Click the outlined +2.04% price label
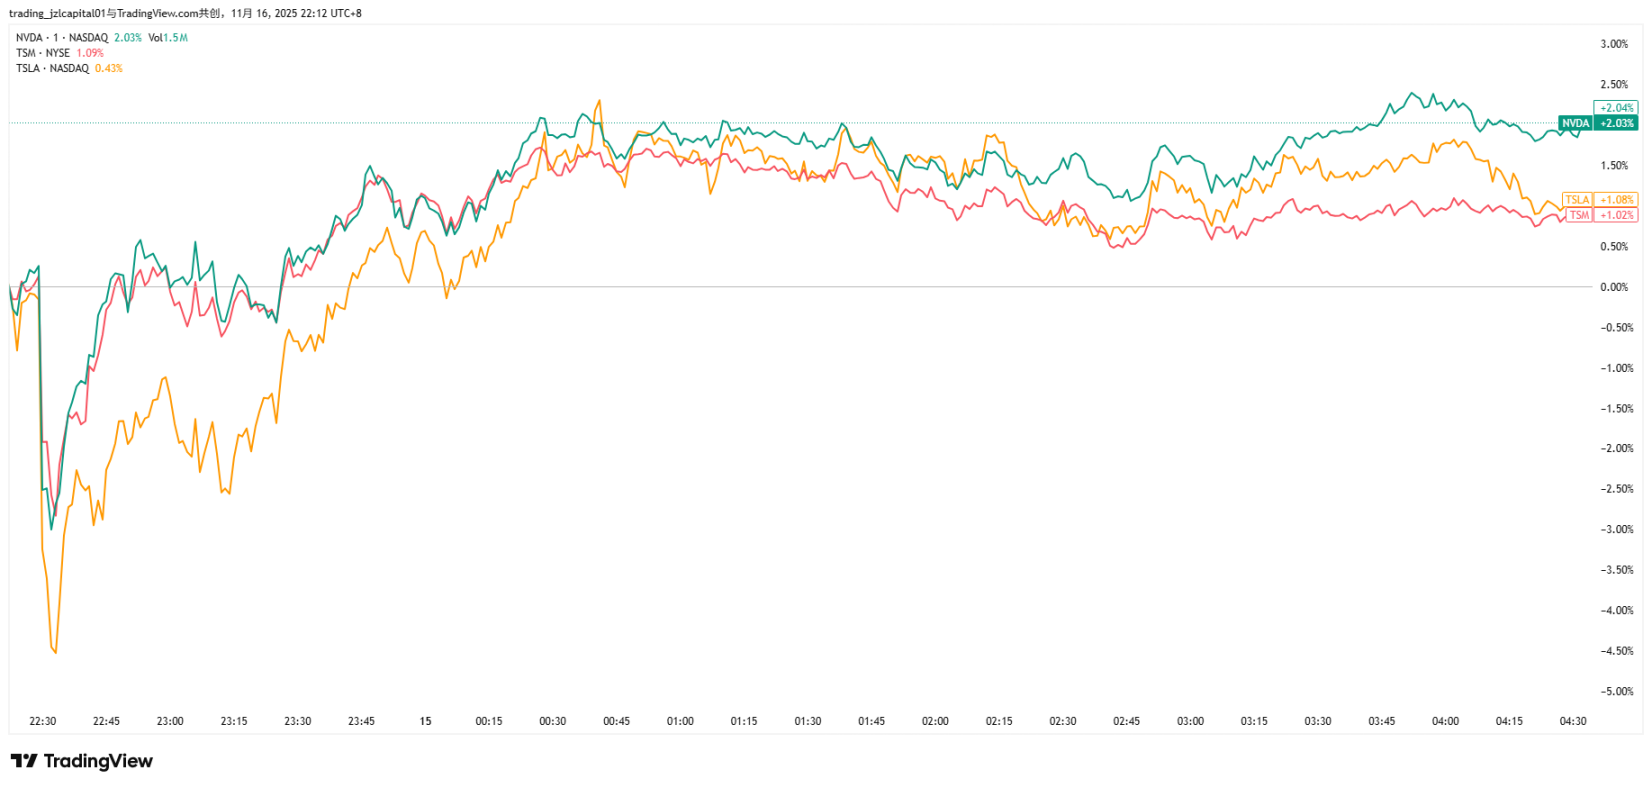Viewport: 1652px width, 788px height. 1616,108
